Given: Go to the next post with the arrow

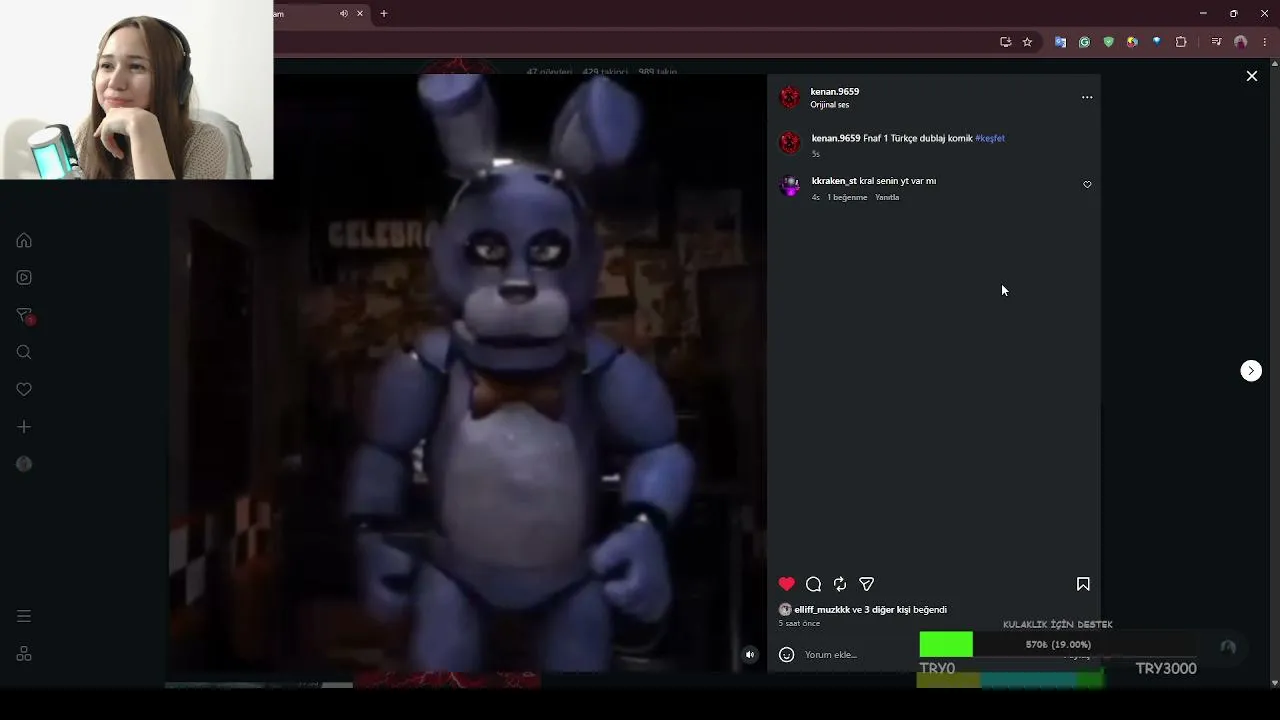Looking at the screenshot, I should coord(1251,371).
